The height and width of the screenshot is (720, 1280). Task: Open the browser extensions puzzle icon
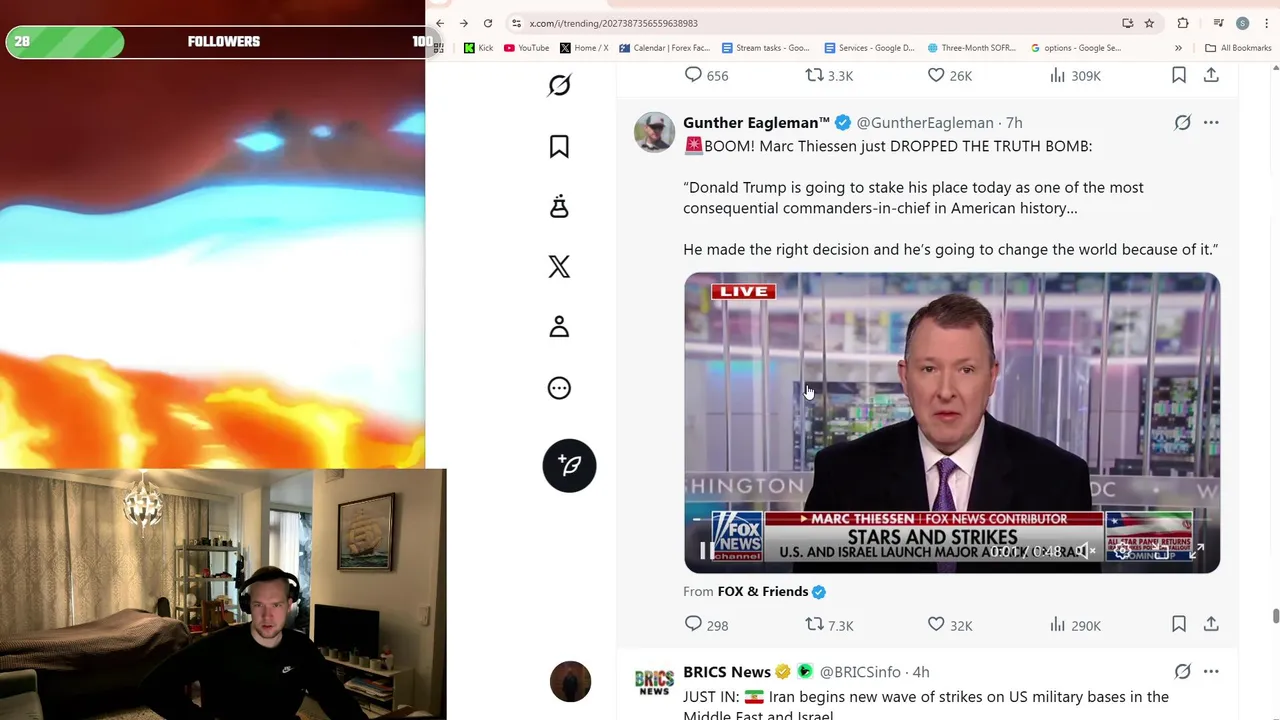pos(1183,23)
